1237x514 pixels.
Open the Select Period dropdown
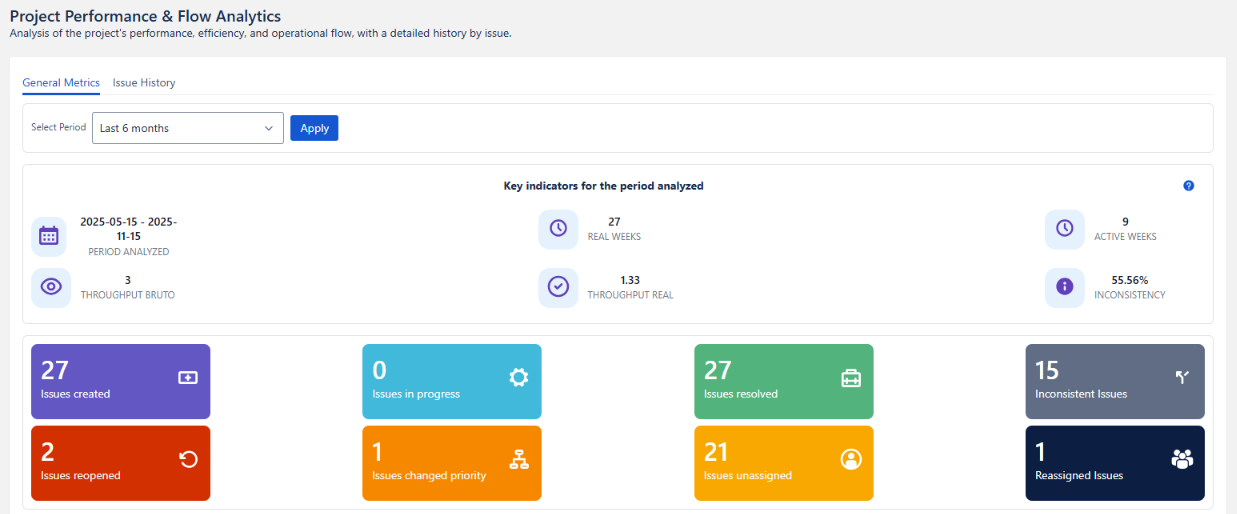coord(187,128)
